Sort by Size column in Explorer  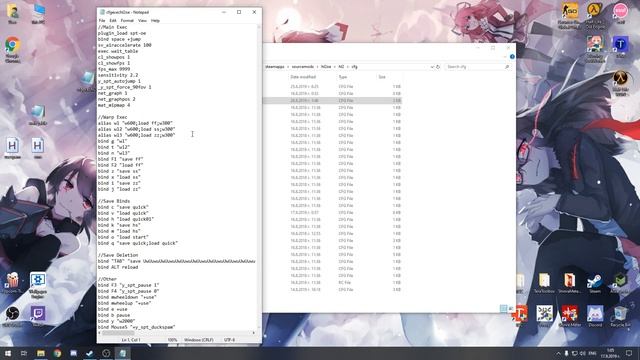pos(382,77)
